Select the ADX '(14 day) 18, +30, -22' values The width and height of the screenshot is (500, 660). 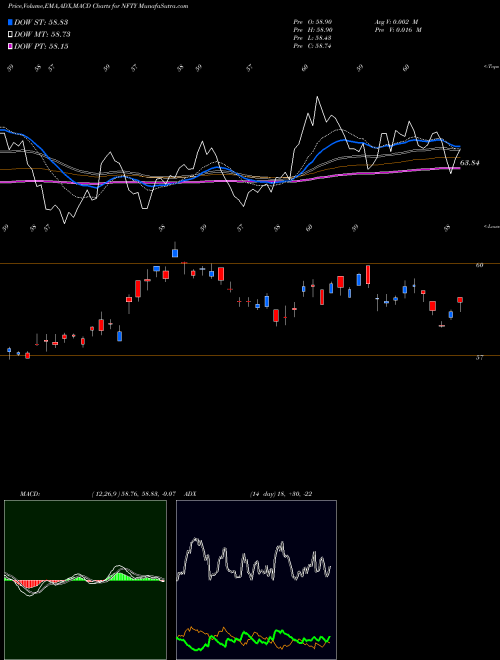pyautogui.click(x=281, y=494)
